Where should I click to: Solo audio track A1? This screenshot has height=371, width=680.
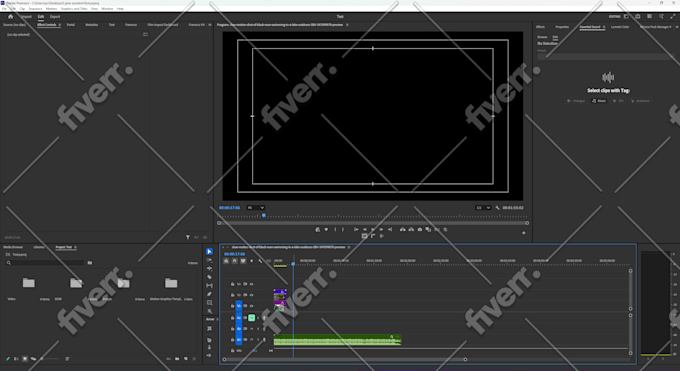(258, 318)
